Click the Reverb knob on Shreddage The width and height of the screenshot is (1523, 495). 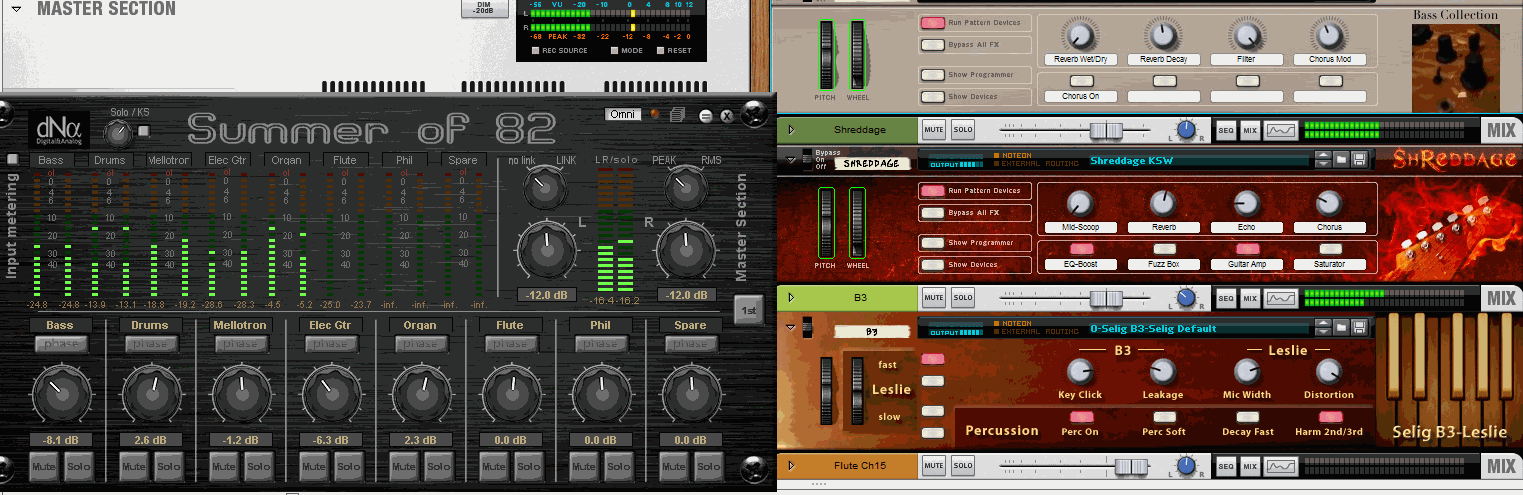click(x=1162, y=203)
